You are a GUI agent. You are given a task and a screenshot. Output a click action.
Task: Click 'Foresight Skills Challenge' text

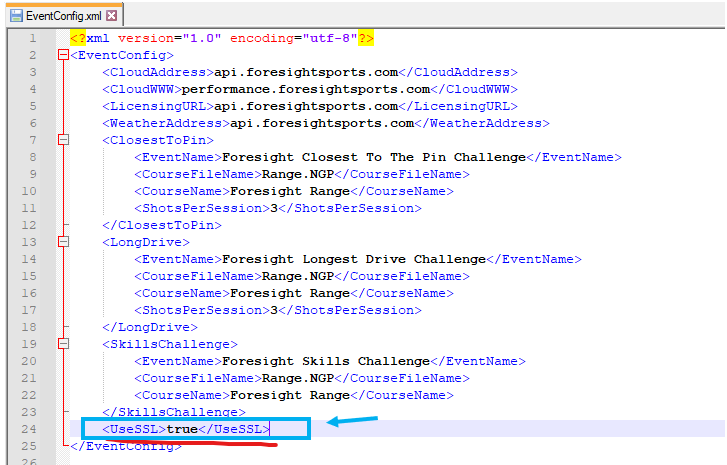pos(326,361)
